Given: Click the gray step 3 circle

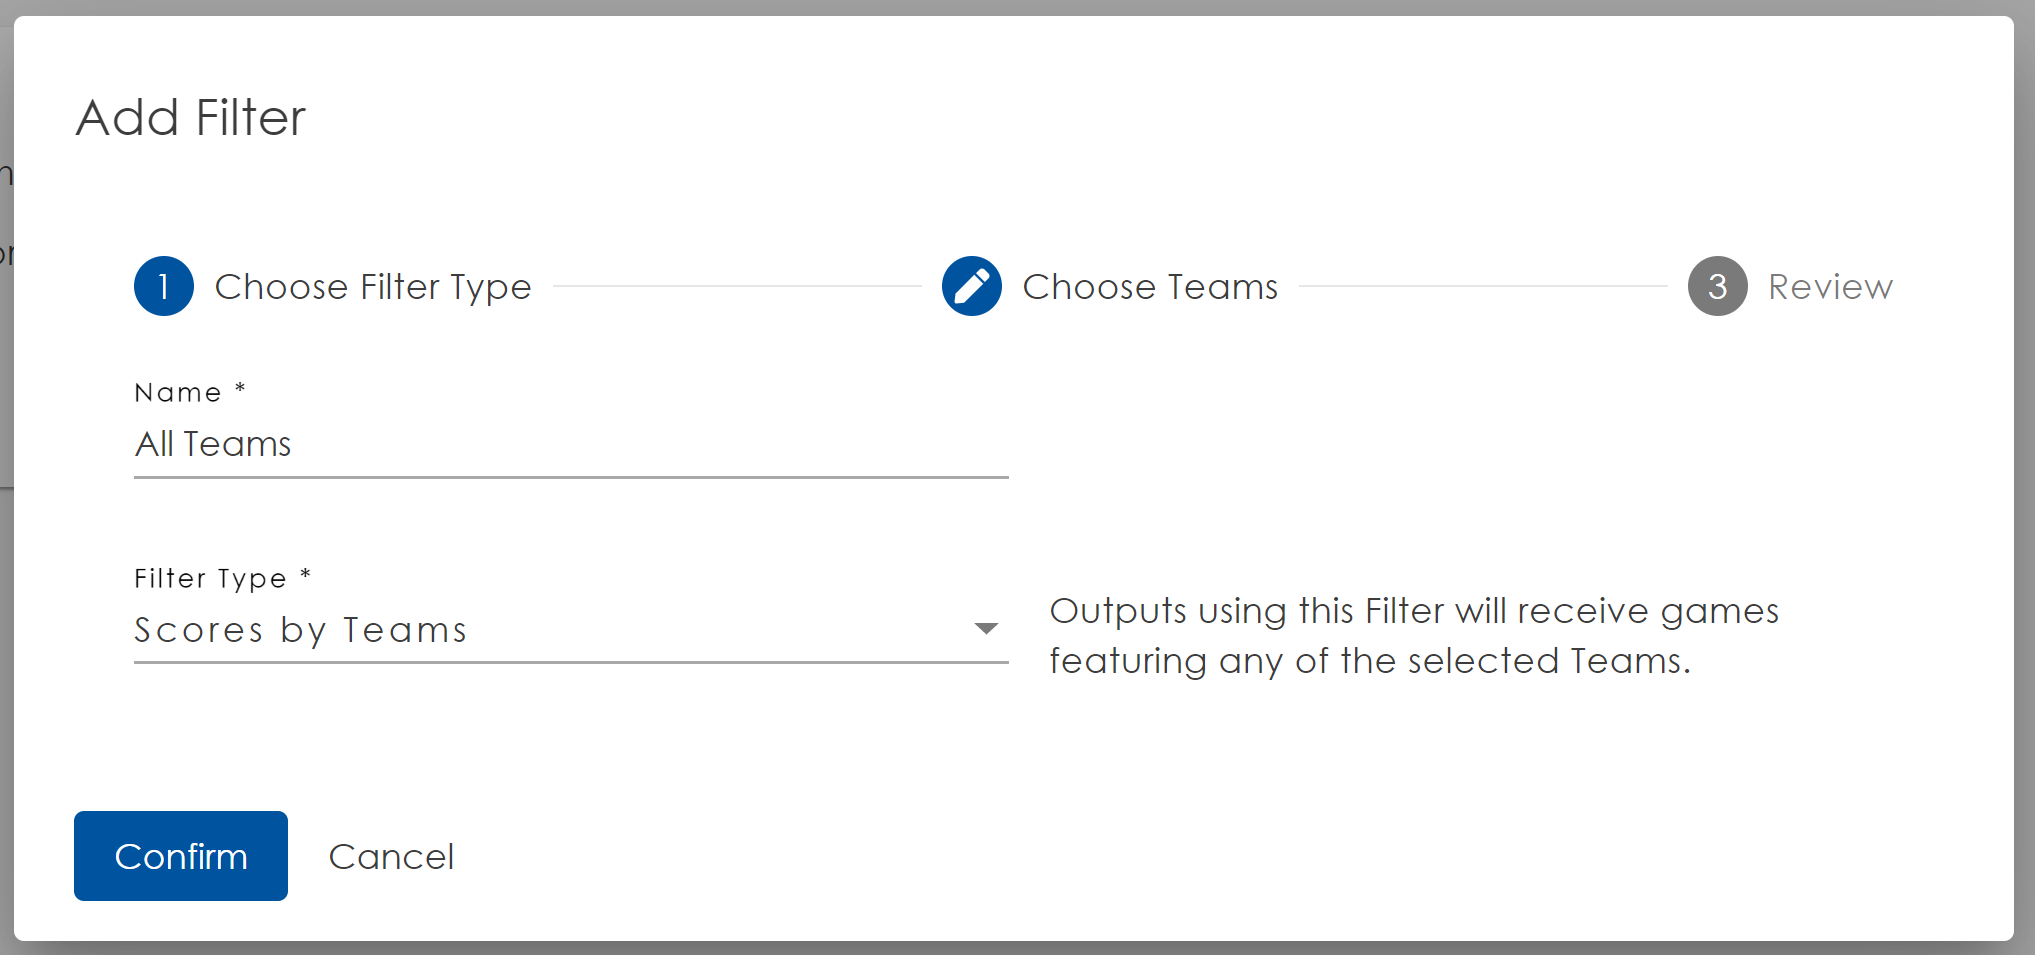Looking at the screenshot, I should pos(1717,286).
